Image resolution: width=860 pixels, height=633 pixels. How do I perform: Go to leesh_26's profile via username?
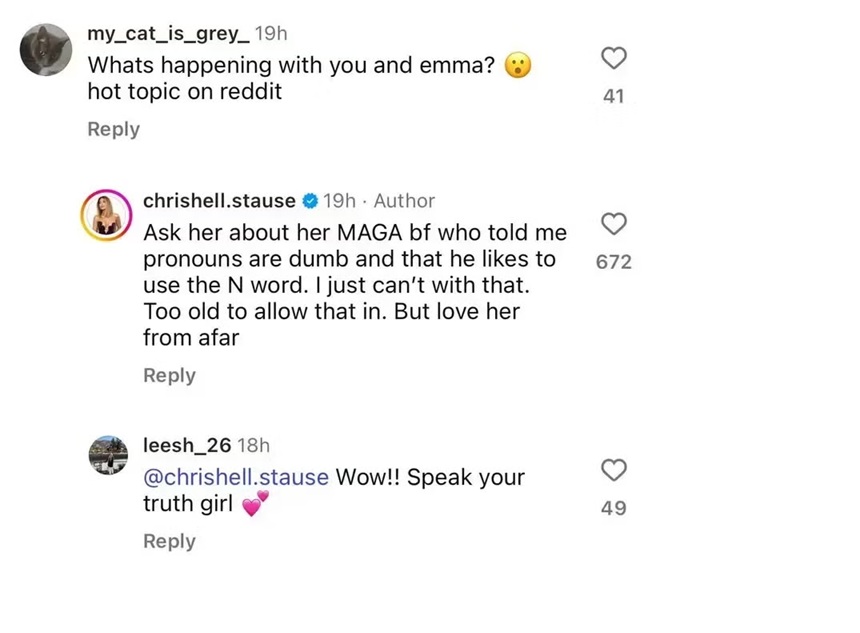click(x=187, y=446)
